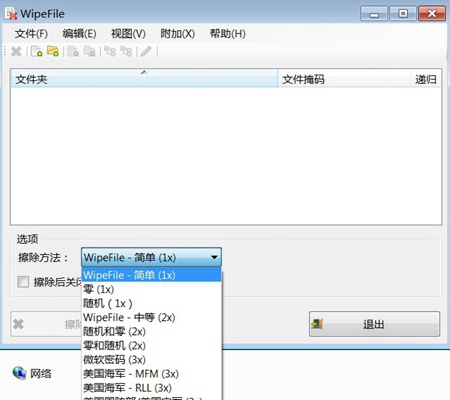Sort by the 文件夹 column header
Viewport: 450px width, 400px height.
tap(144, 79)
